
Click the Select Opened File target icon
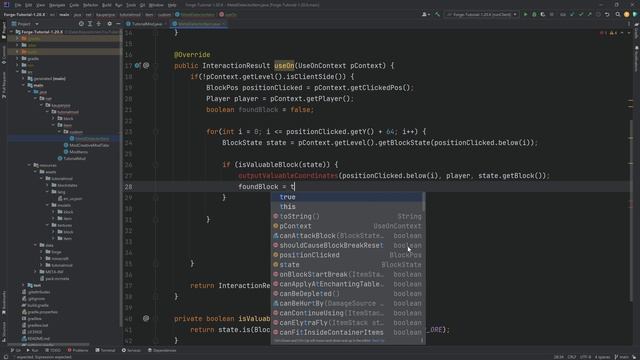pos(81,24)
